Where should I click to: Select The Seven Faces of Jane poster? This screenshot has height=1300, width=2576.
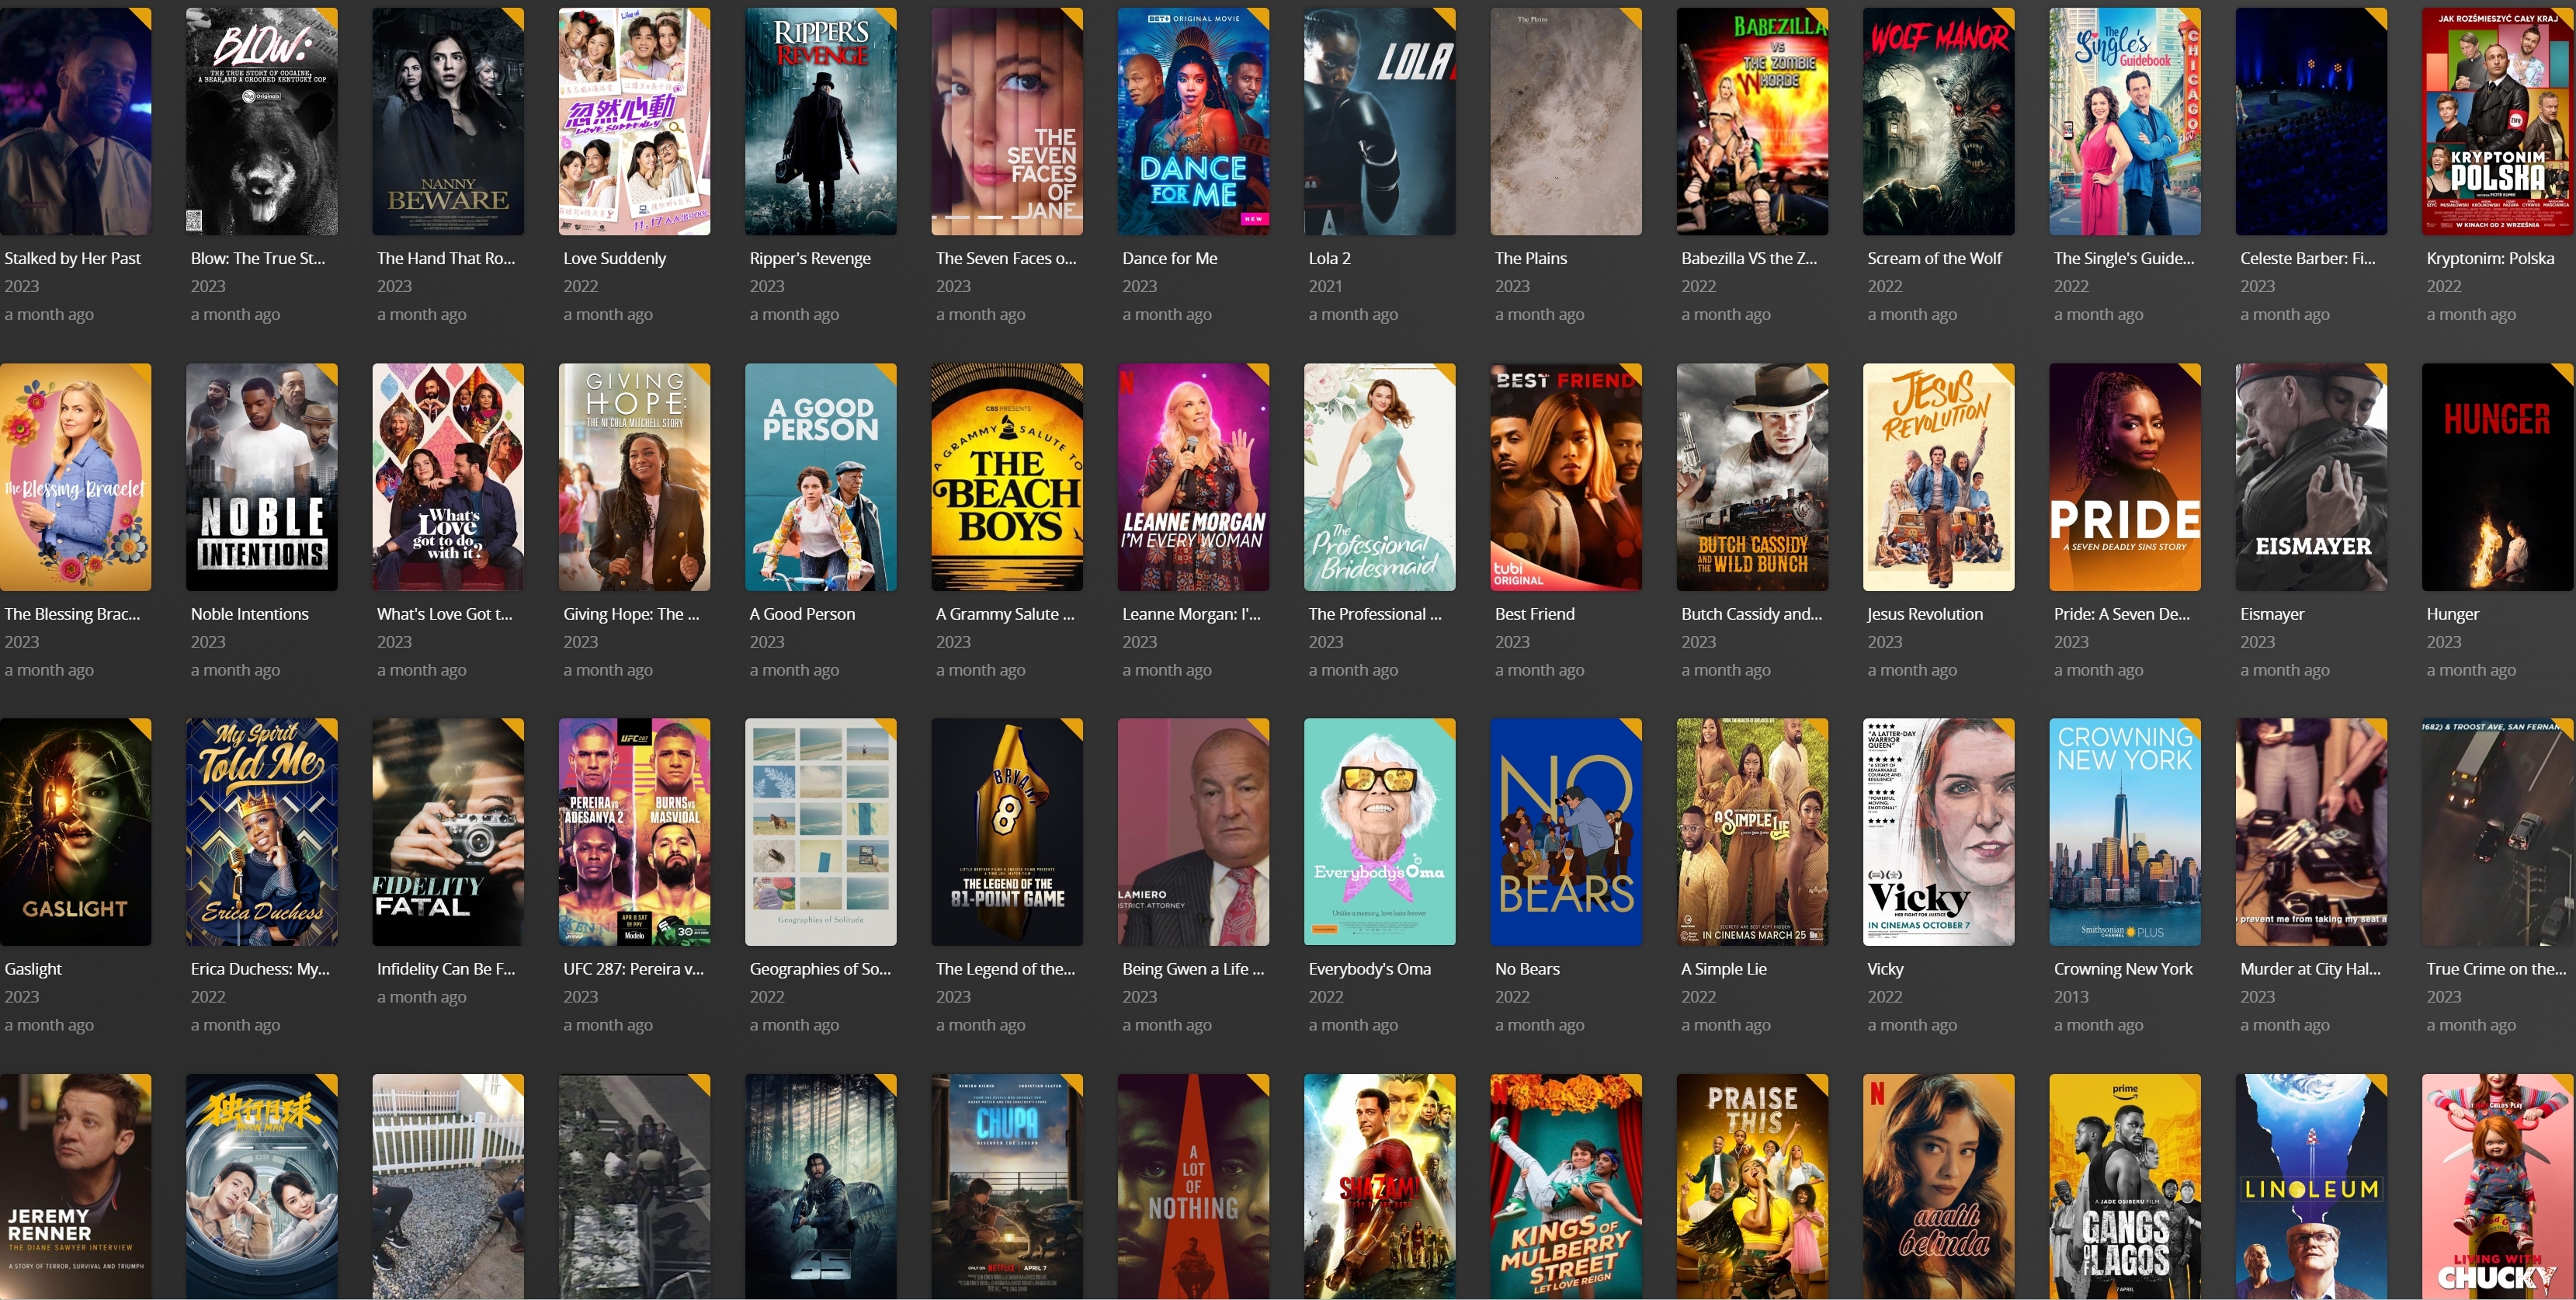pyautogui.click(x=1007, y=122)
